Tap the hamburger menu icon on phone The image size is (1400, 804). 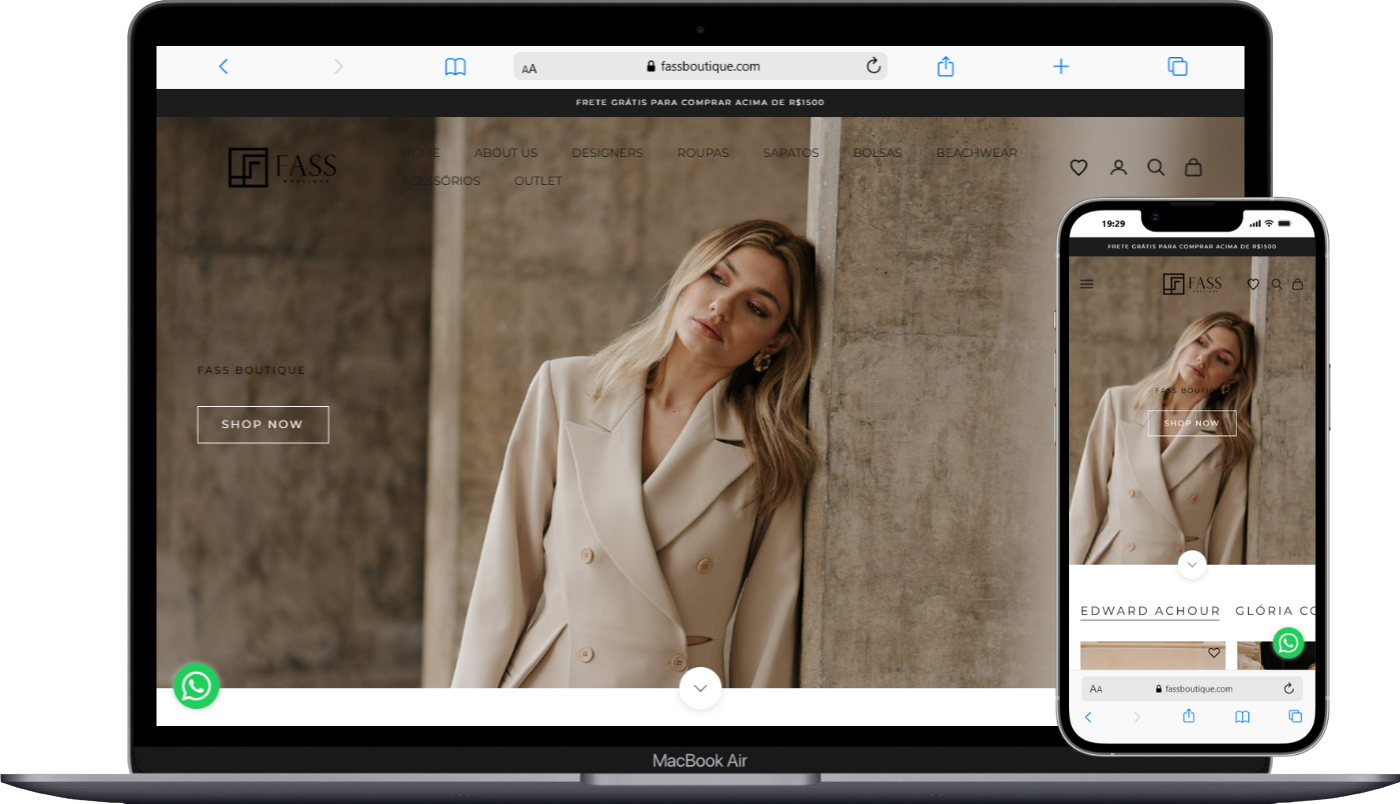tap(1087, 284)
